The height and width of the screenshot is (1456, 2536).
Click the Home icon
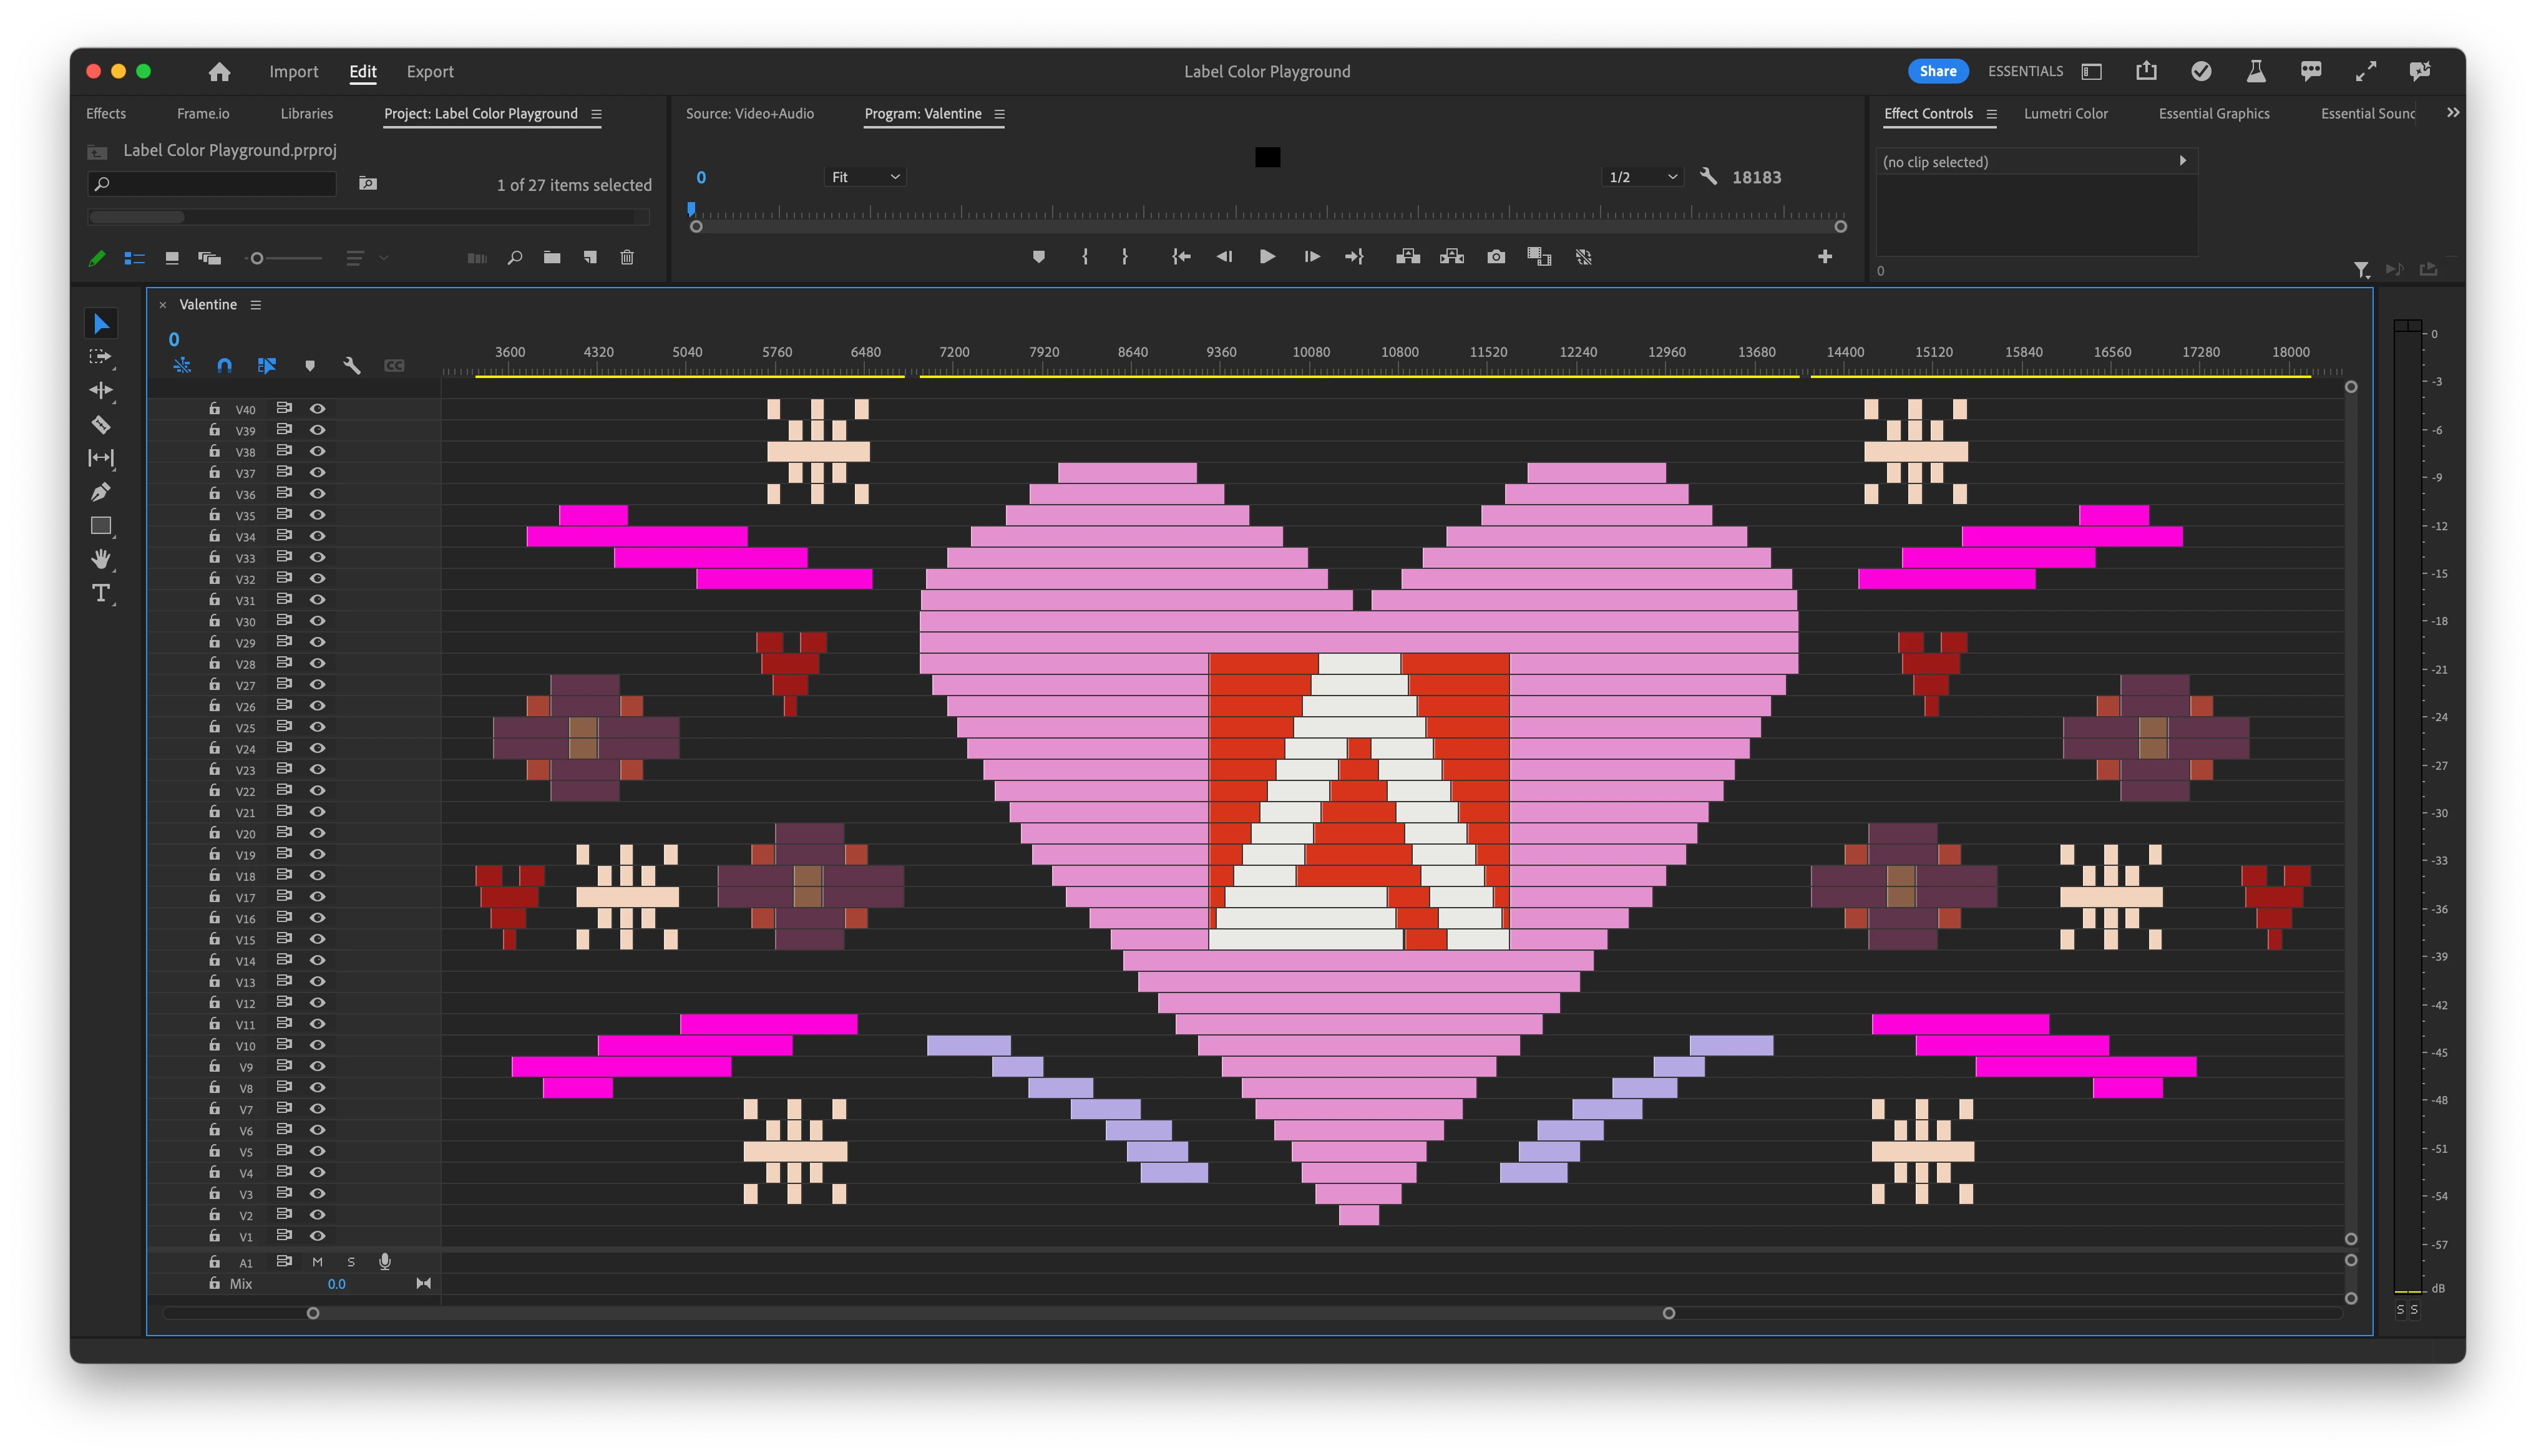pyautogui.click(x=219, y=71)
